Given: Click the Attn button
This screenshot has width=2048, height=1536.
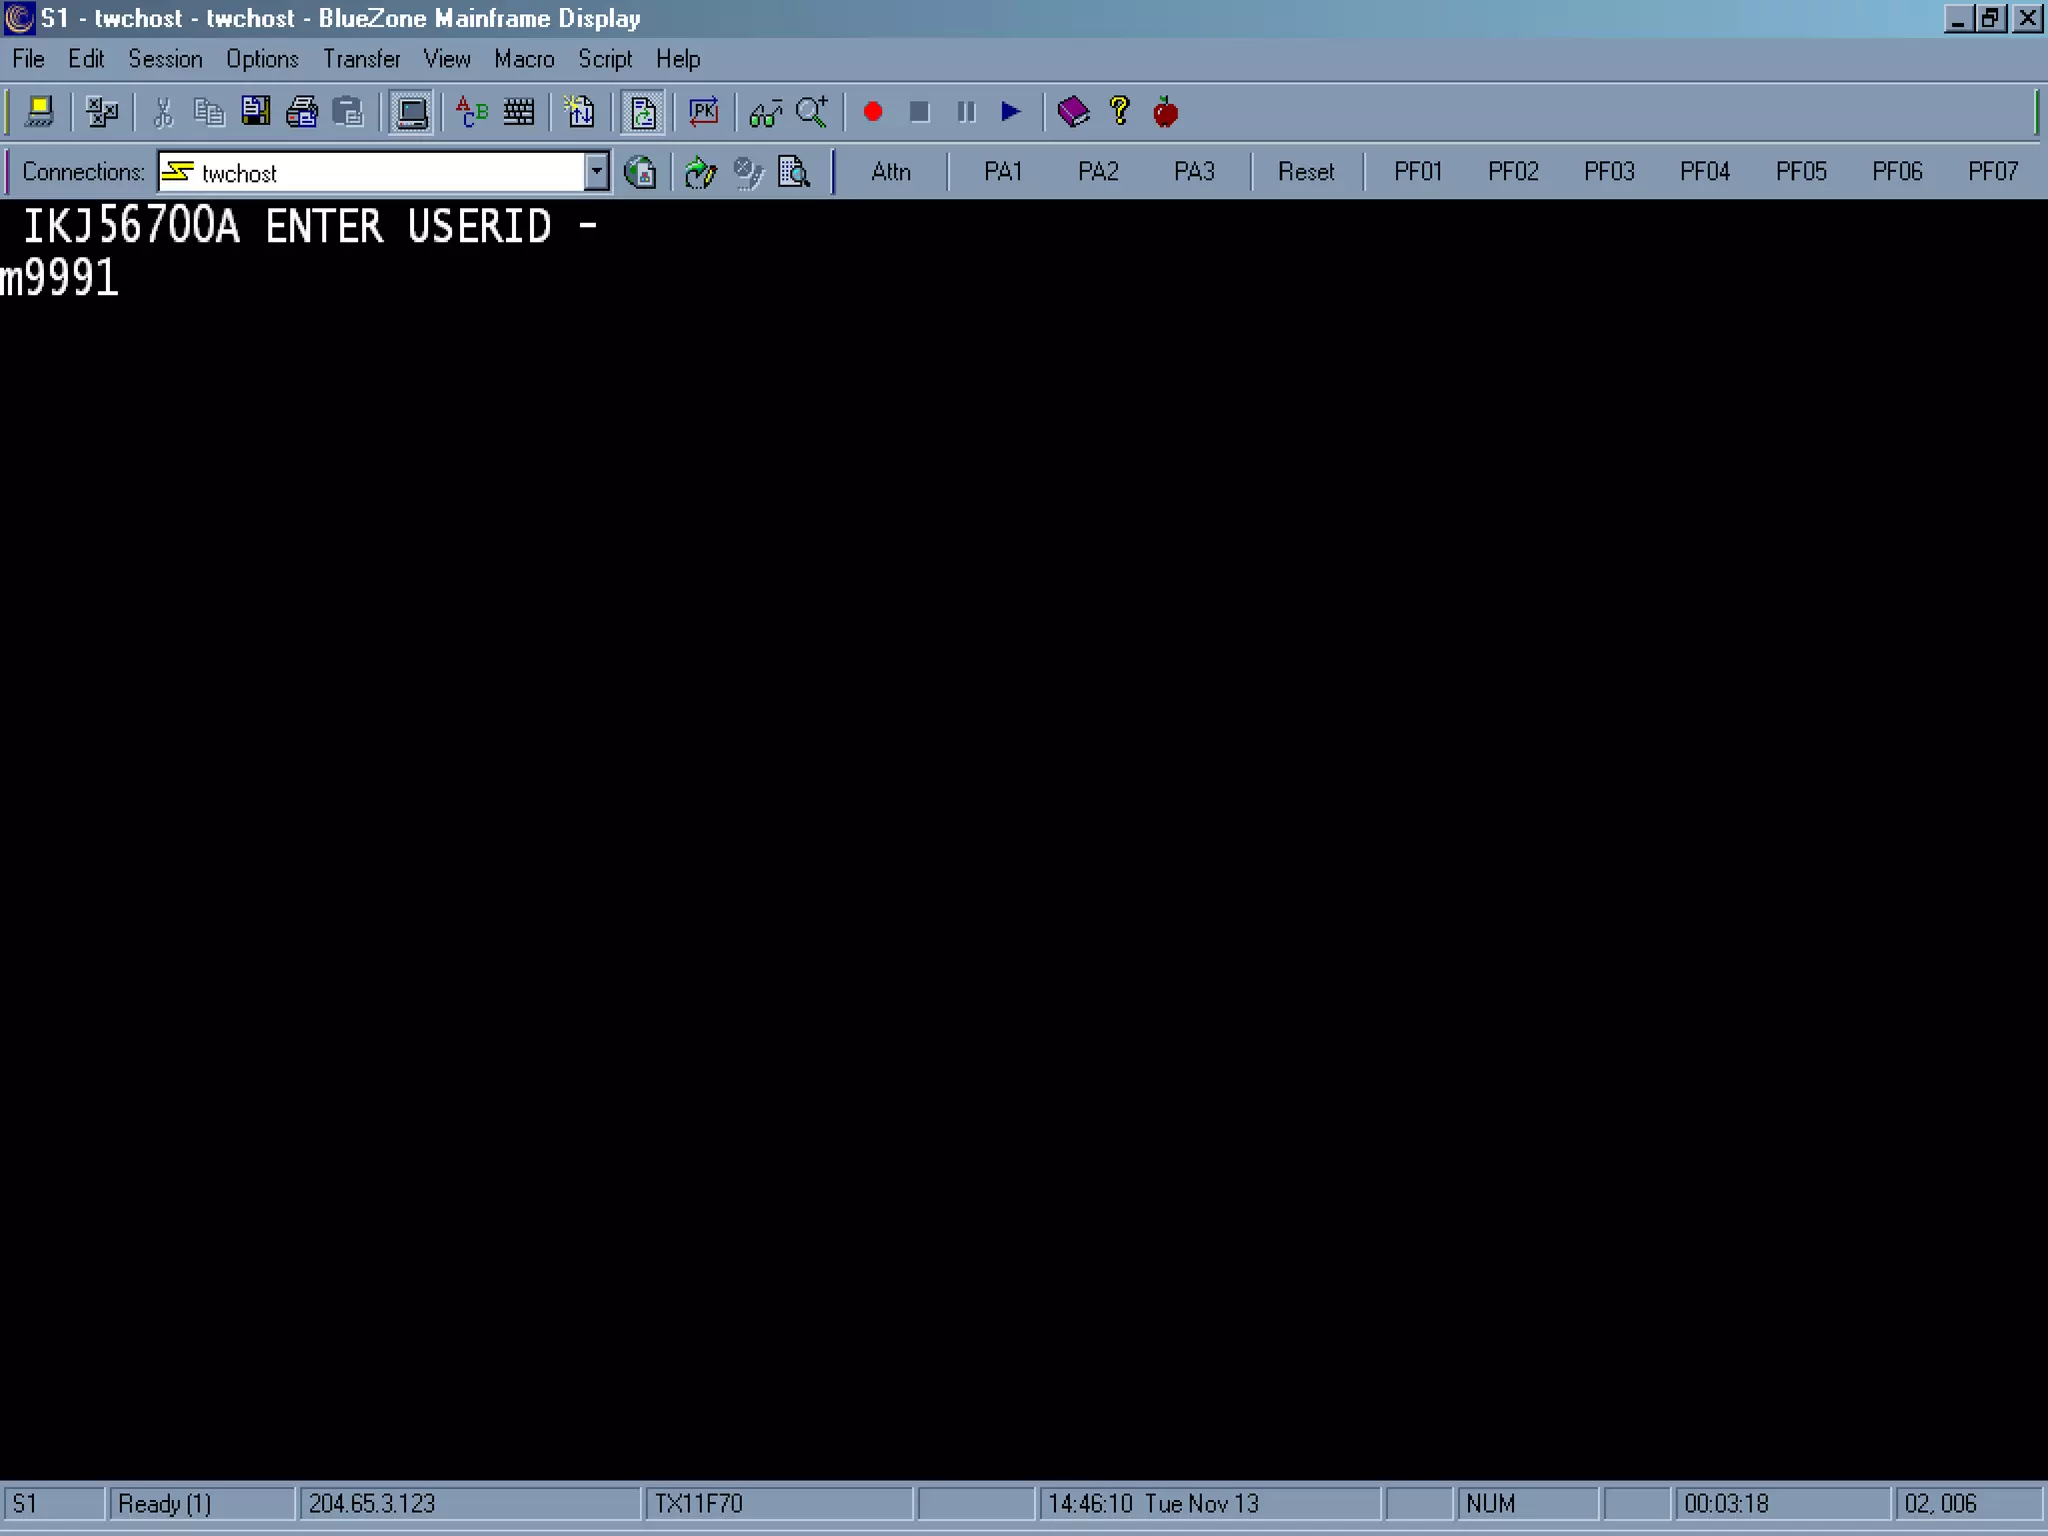Looking at the screenshot, I should (x=890, y=172).
